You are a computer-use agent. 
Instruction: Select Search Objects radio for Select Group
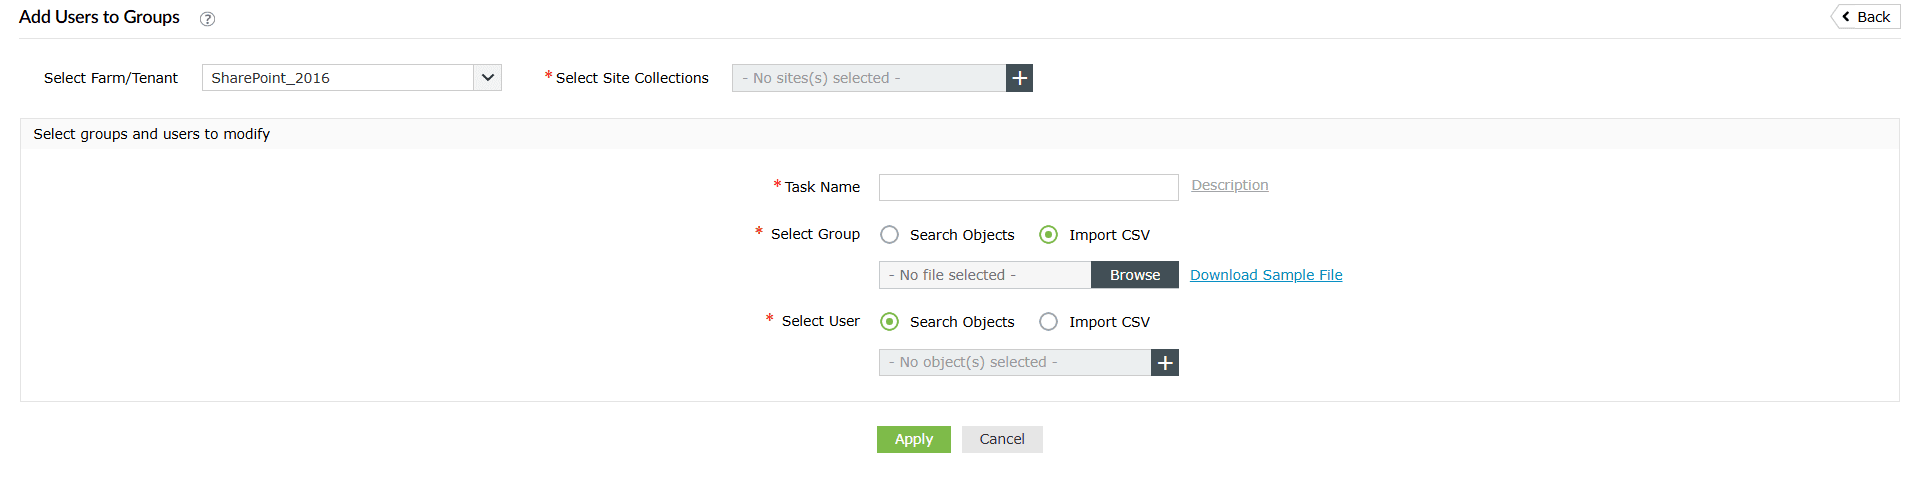point(889,235)
